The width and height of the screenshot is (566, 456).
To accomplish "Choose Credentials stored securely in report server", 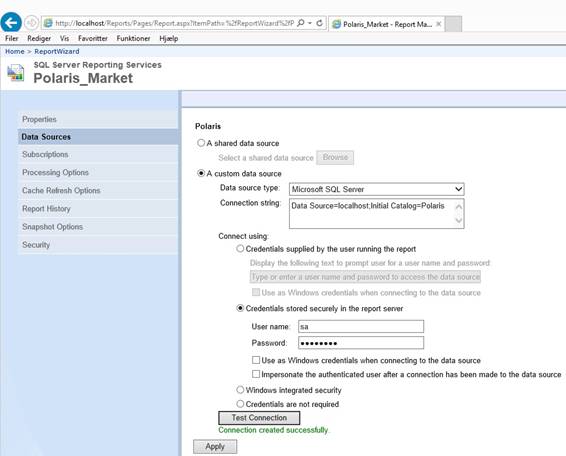I will click(240, 308).
